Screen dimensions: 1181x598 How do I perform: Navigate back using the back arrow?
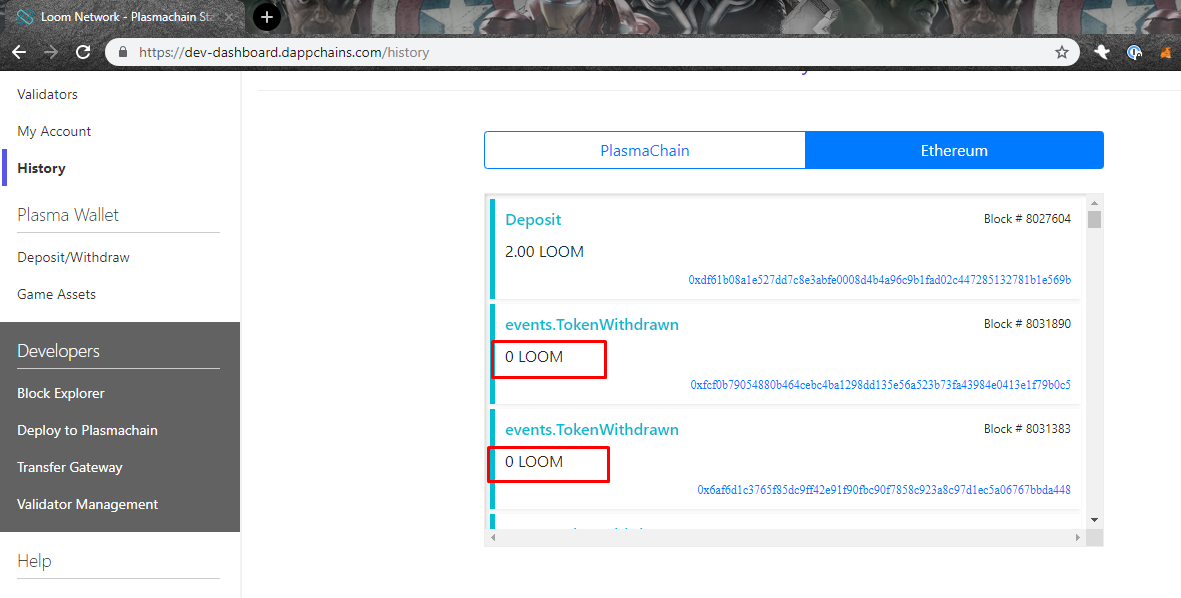click(19, 51)
